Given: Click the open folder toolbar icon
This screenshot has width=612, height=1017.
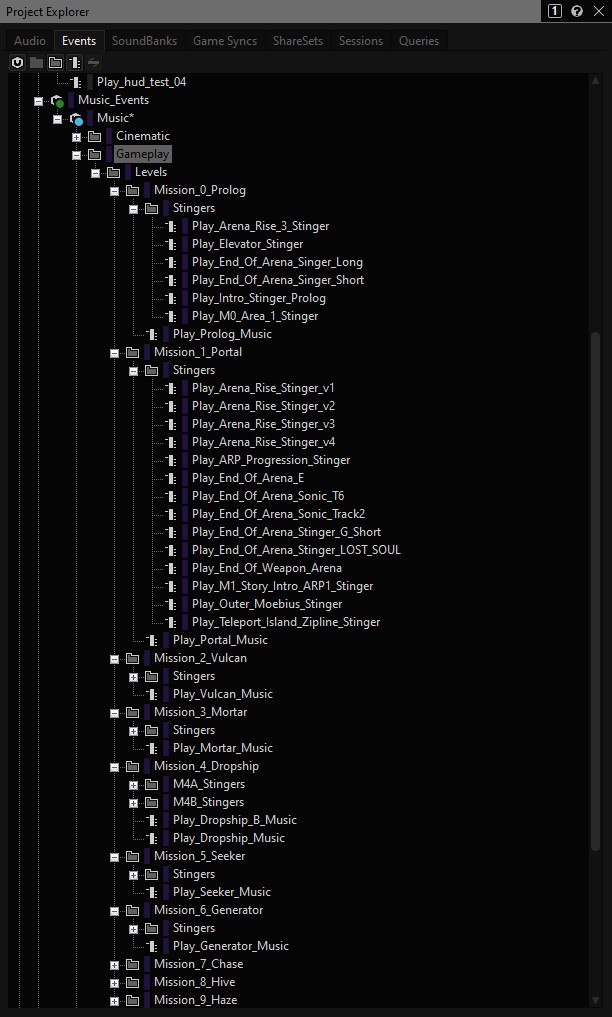Looking at the screenshot, I should tap(54, 62).
